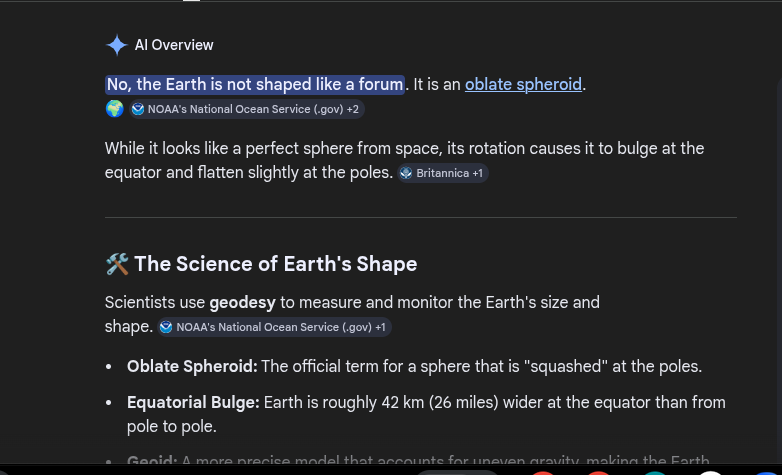This screenshot has height=475, width=782.
Task: Click the AI Overview sparkle icon
Action: click(116, 45)
